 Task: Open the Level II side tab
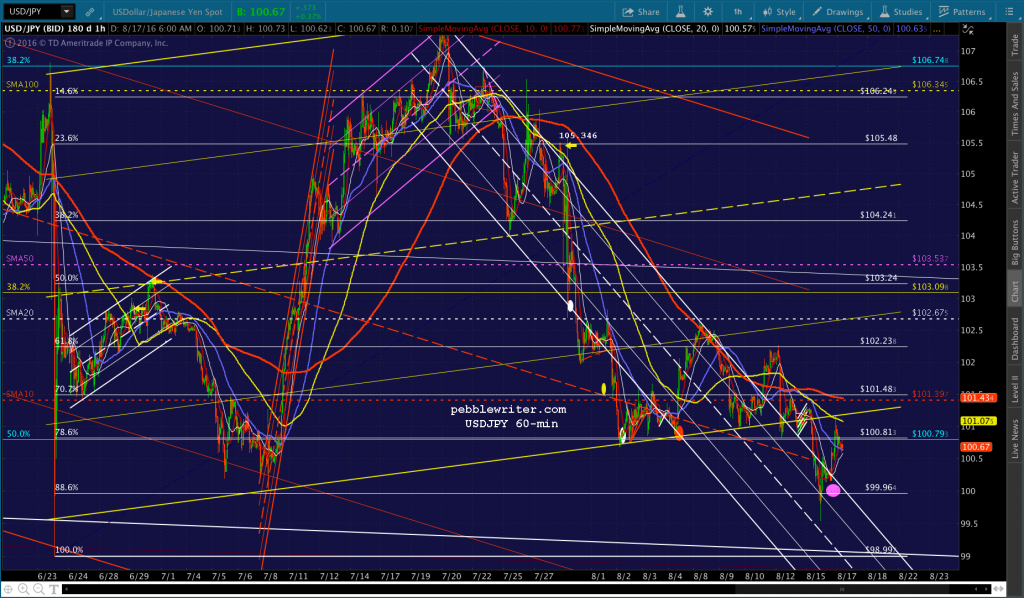tap(1015, 388)
